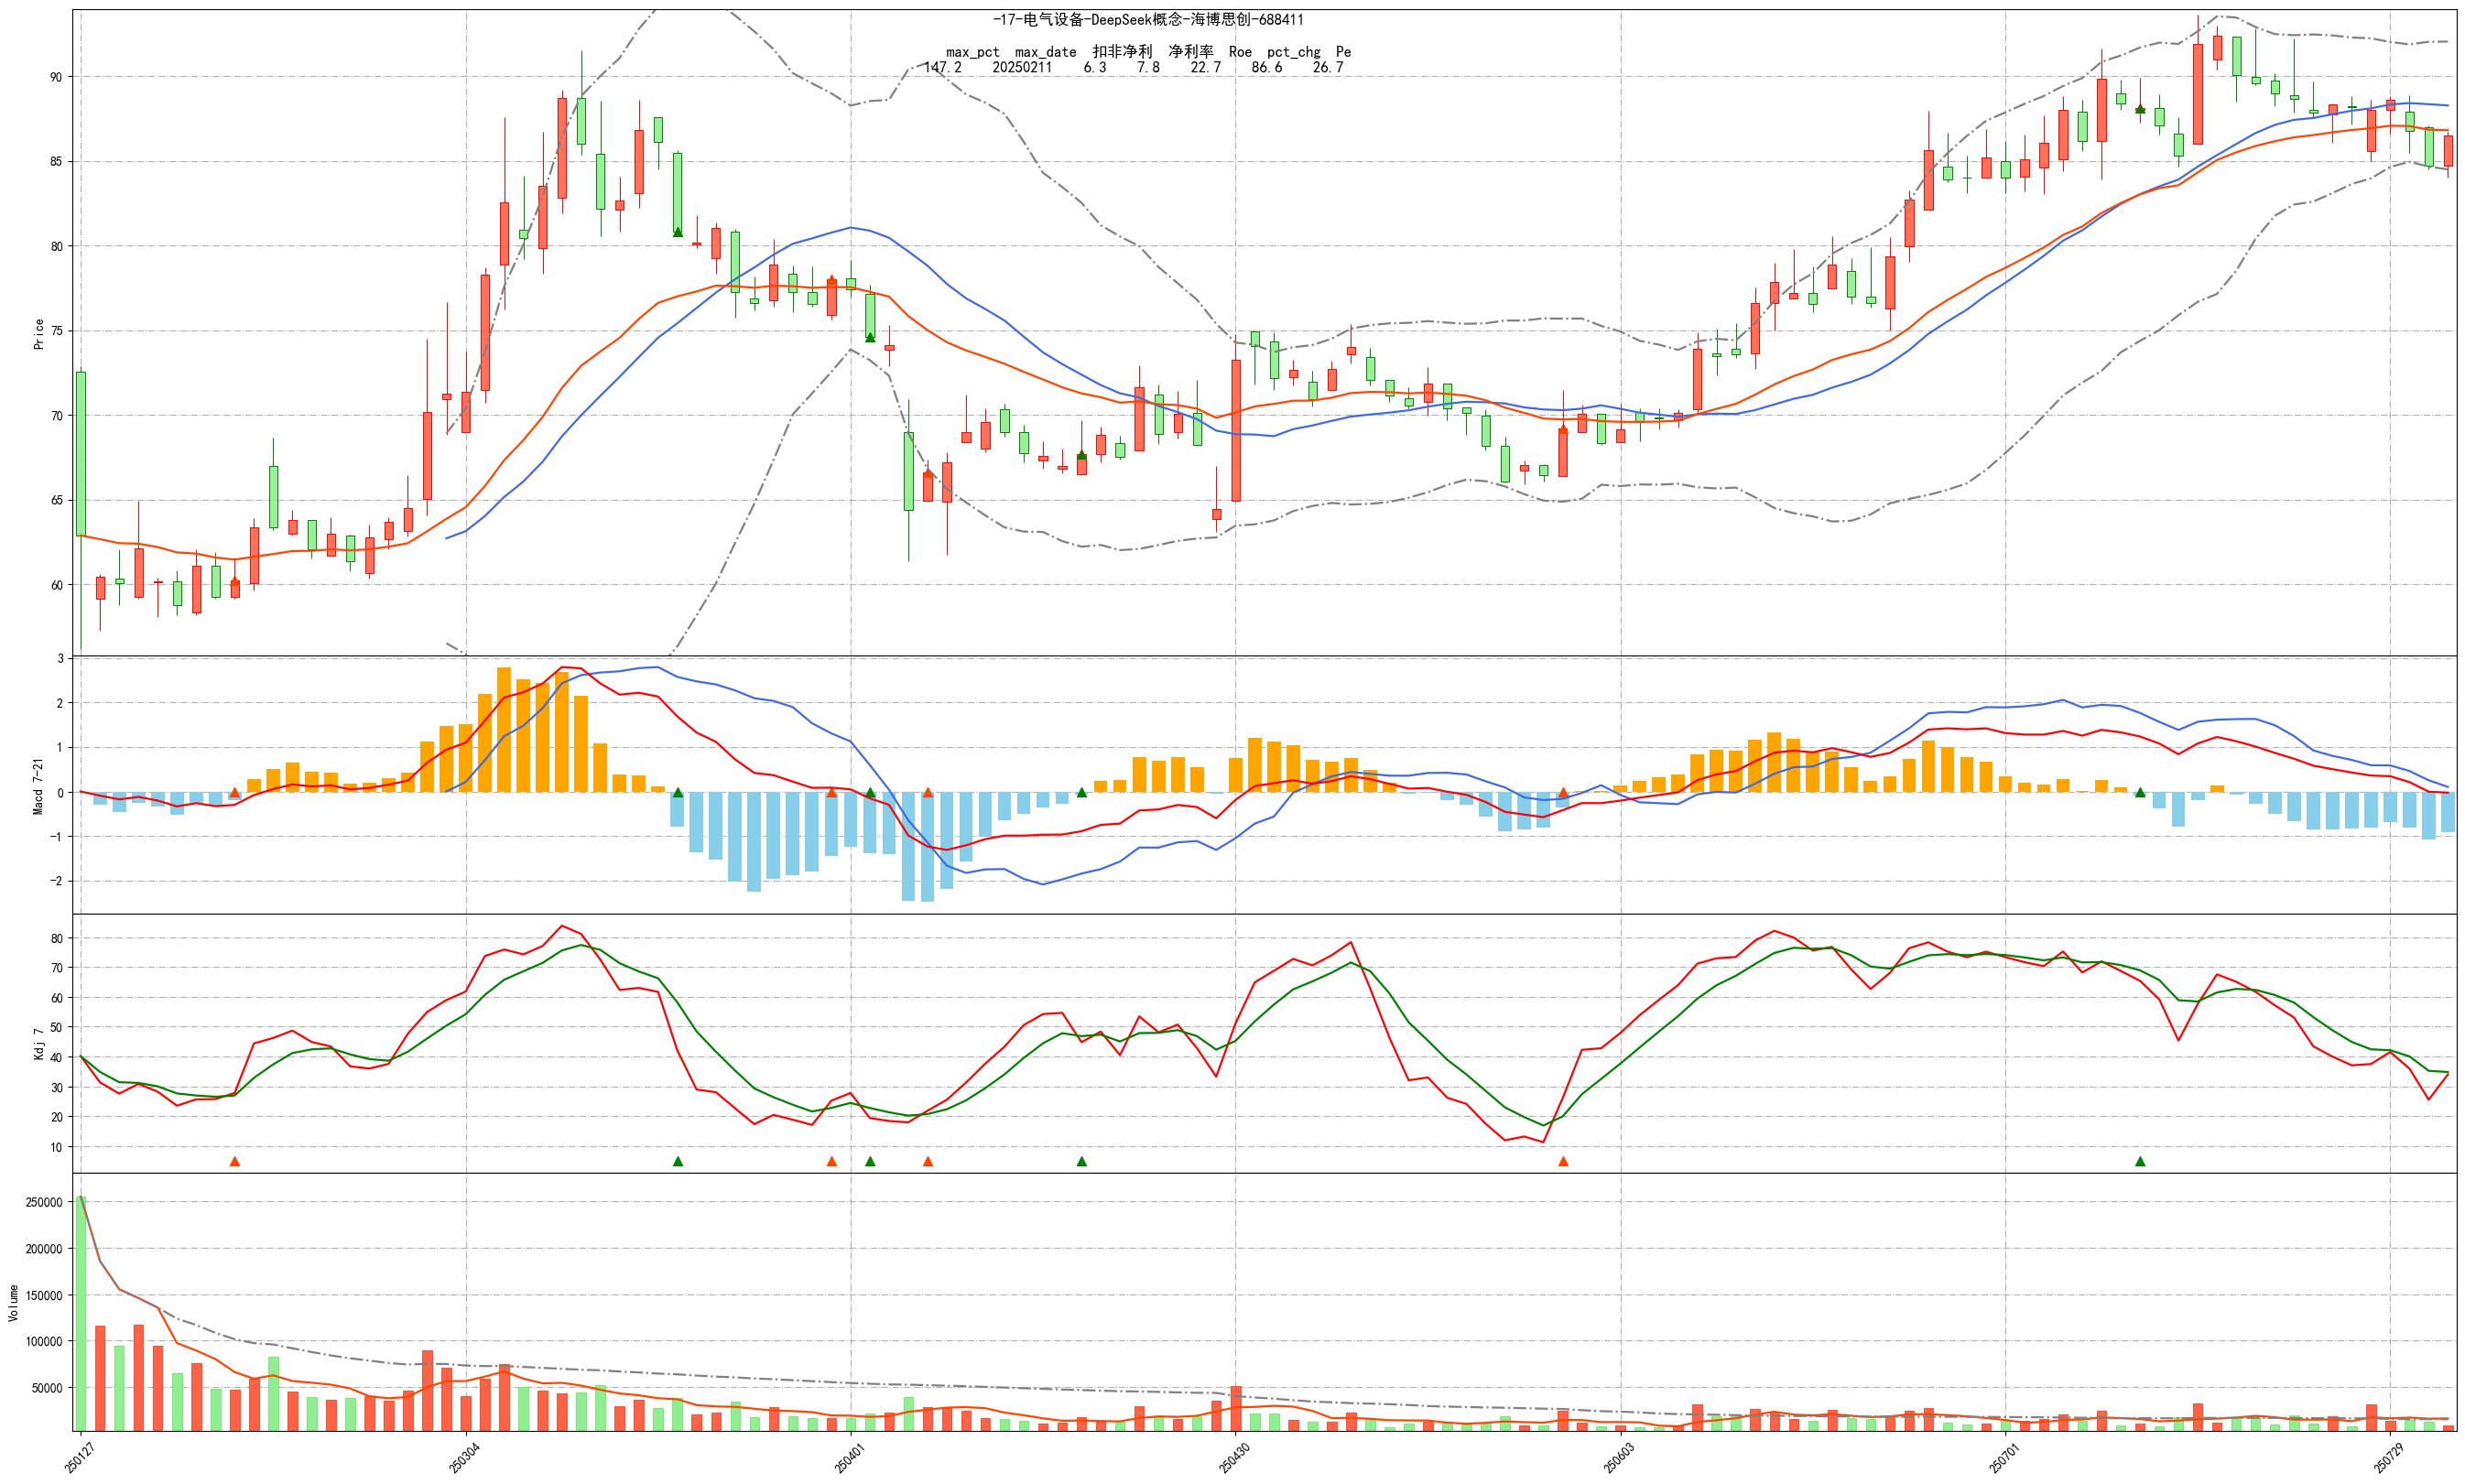Select the 50 tick on the Kdj axis
2465x1484 pixels.
[x=57, y=1028]
